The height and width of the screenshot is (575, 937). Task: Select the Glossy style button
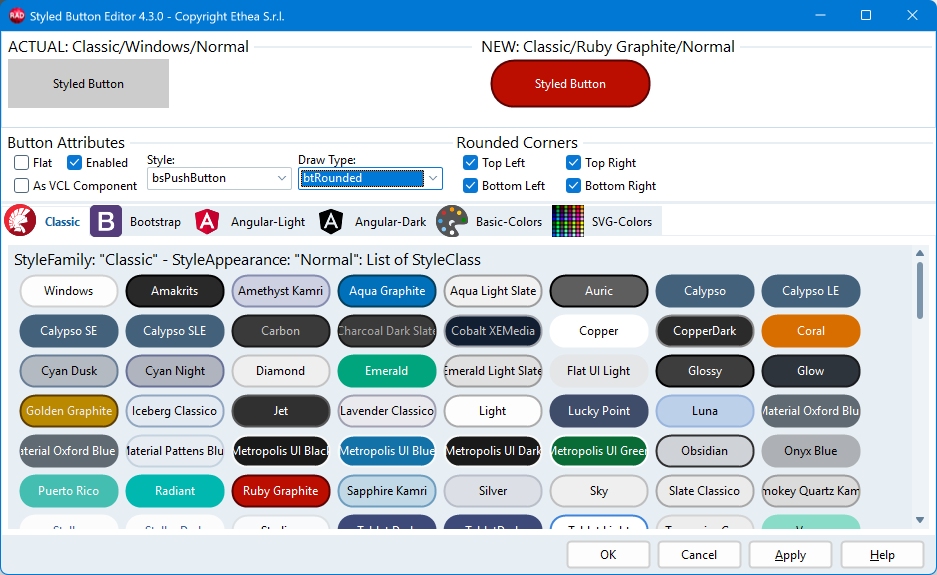coord(705,371)
